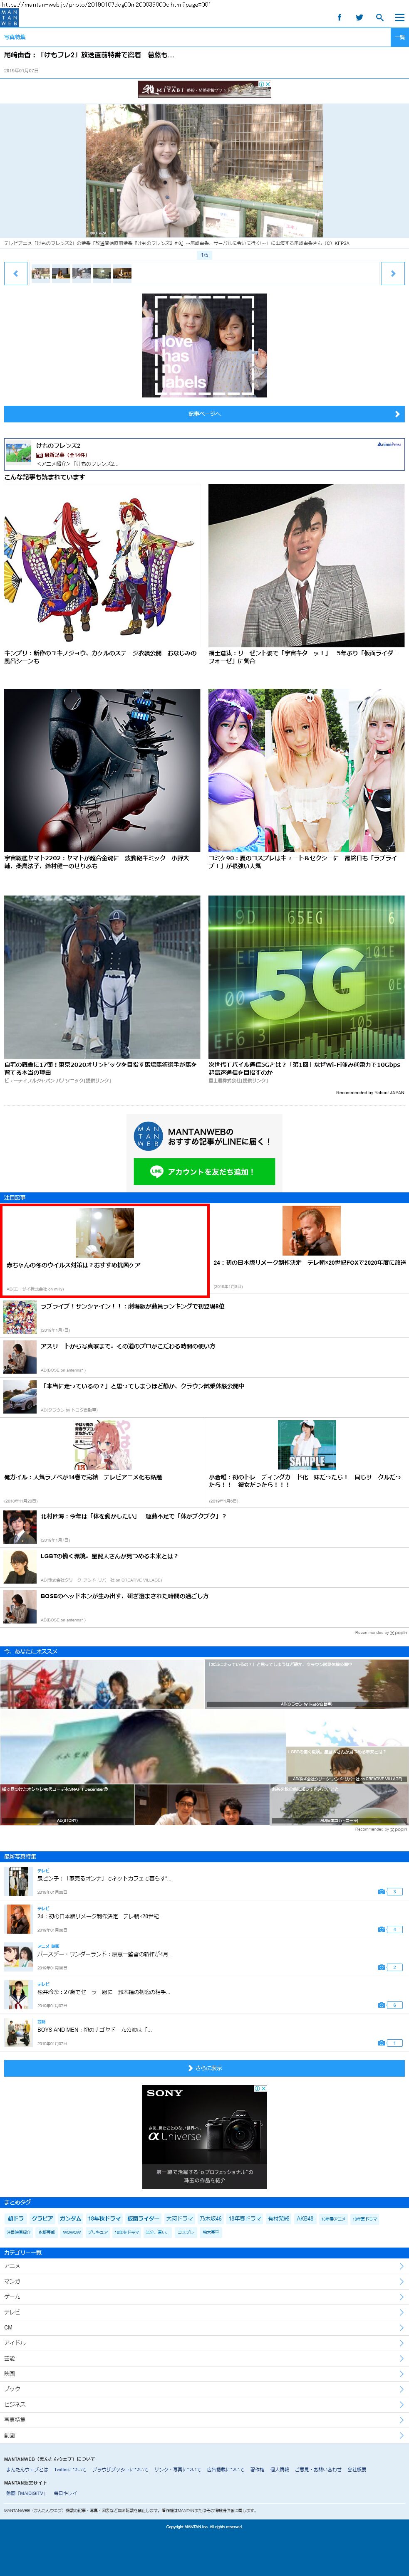This screenshot has height=2576, width=409.
Task: Open the アスリートから写真家まで article row
Action: tap(204, 1357)
